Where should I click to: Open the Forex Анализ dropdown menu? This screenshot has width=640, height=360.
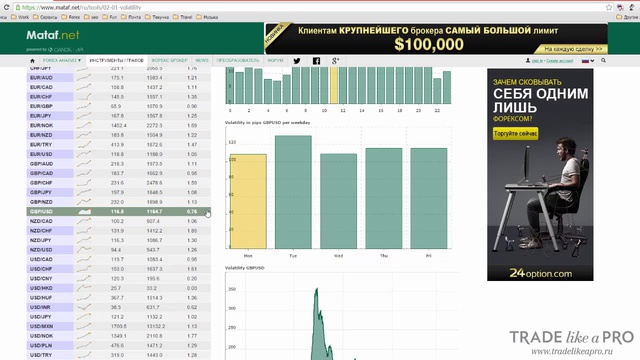(x=62, y=60)
